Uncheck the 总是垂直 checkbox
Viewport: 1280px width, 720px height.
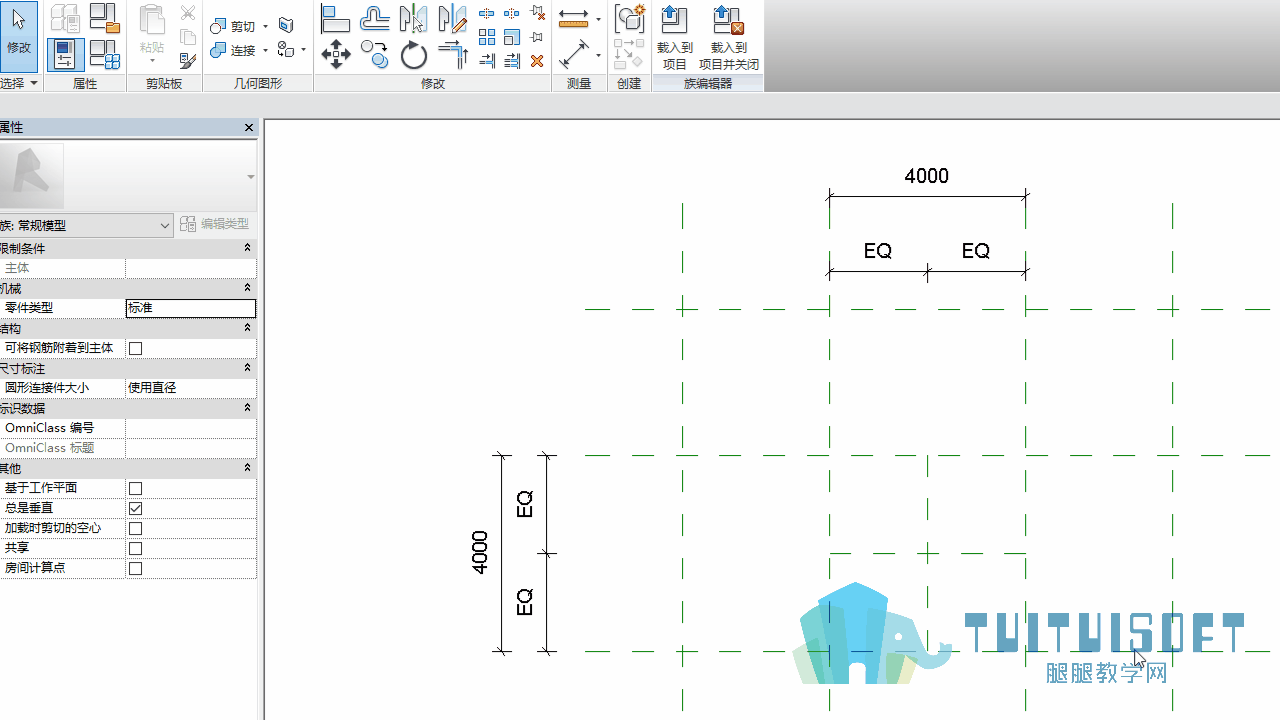136,508
